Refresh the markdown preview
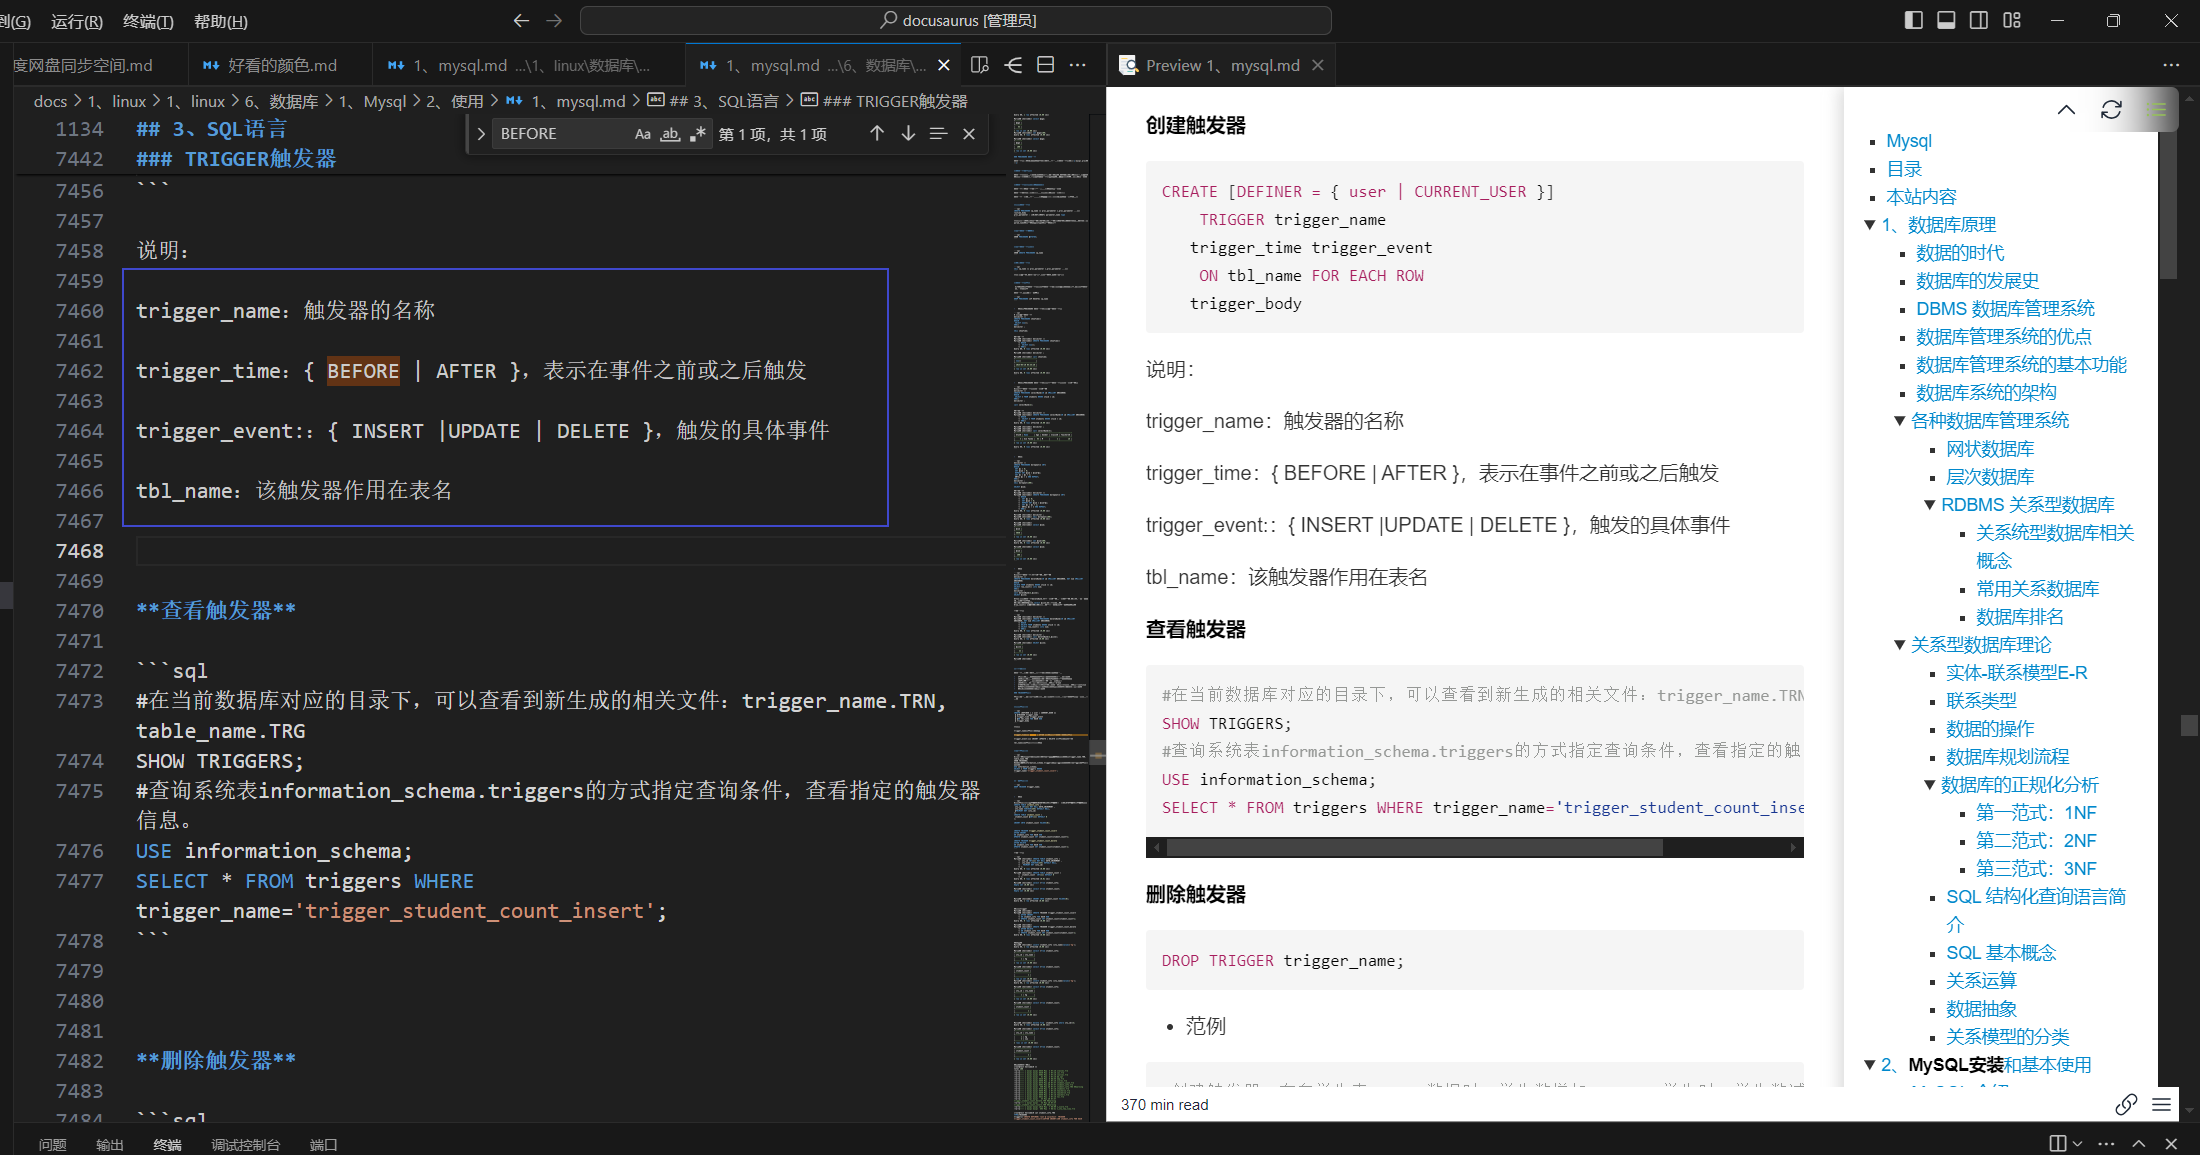Image resolution: width=2200 pixels, height=1155 pixels. (2111, 110)
